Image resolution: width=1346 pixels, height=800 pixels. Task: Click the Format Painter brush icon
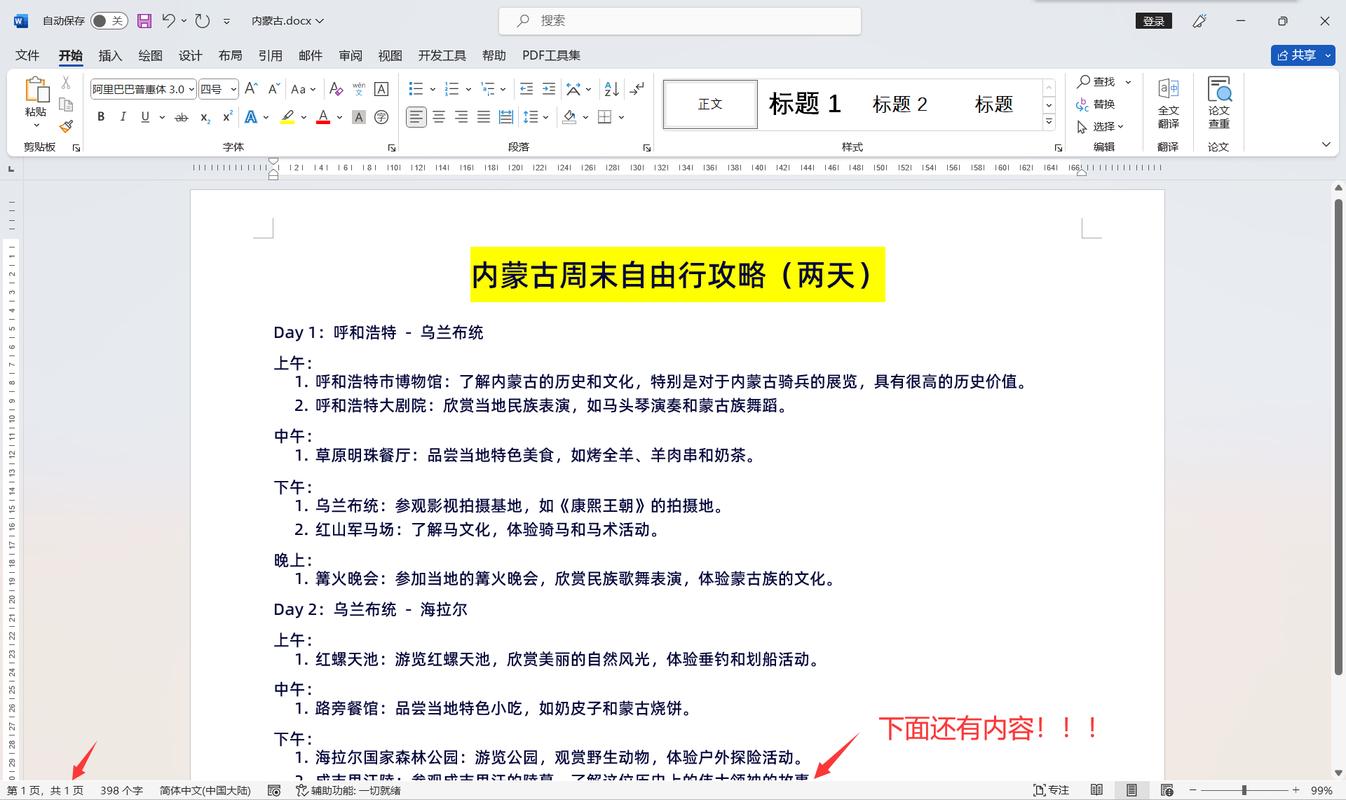(x=66, y=126)
